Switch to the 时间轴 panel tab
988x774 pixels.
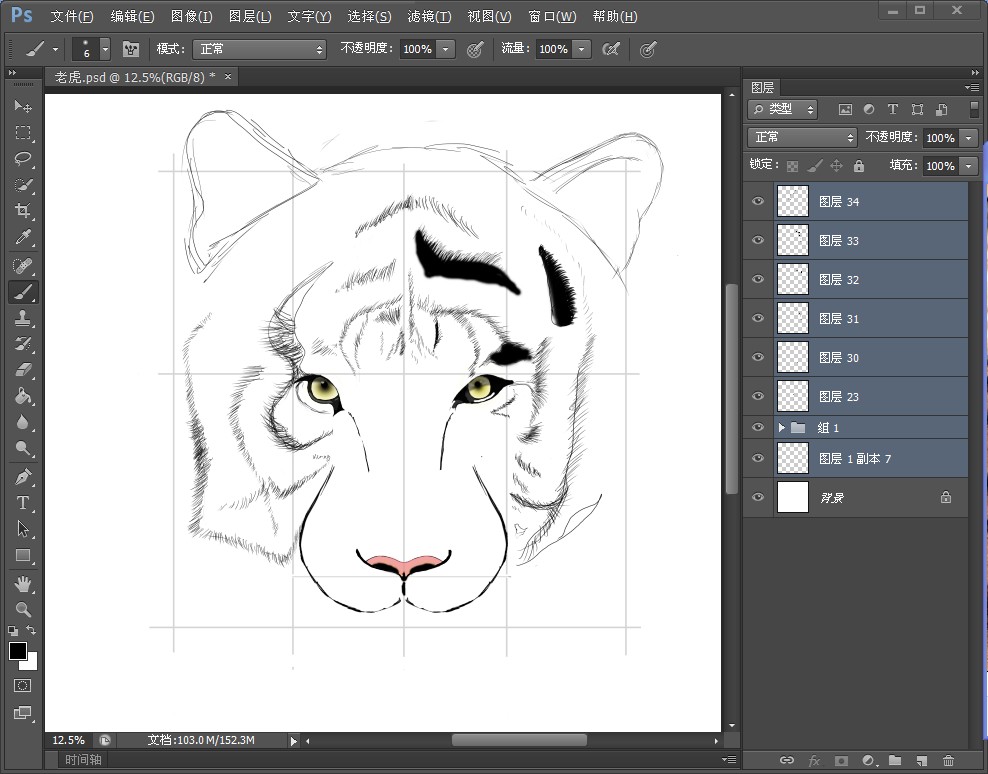click(x=84, y=760)
